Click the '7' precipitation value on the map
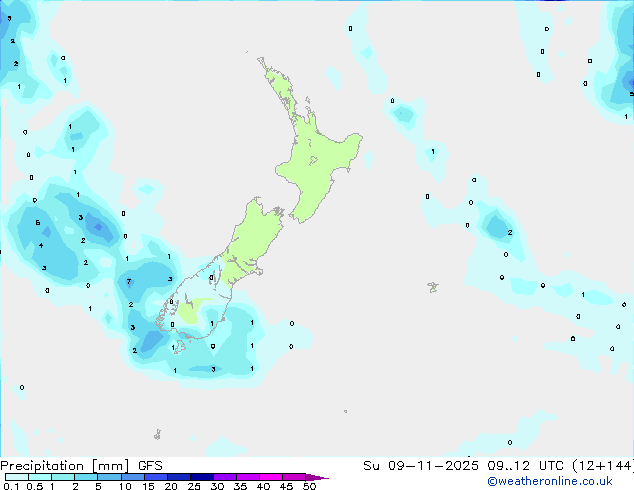This screenshot has height=490, width=634. [129, 281]
